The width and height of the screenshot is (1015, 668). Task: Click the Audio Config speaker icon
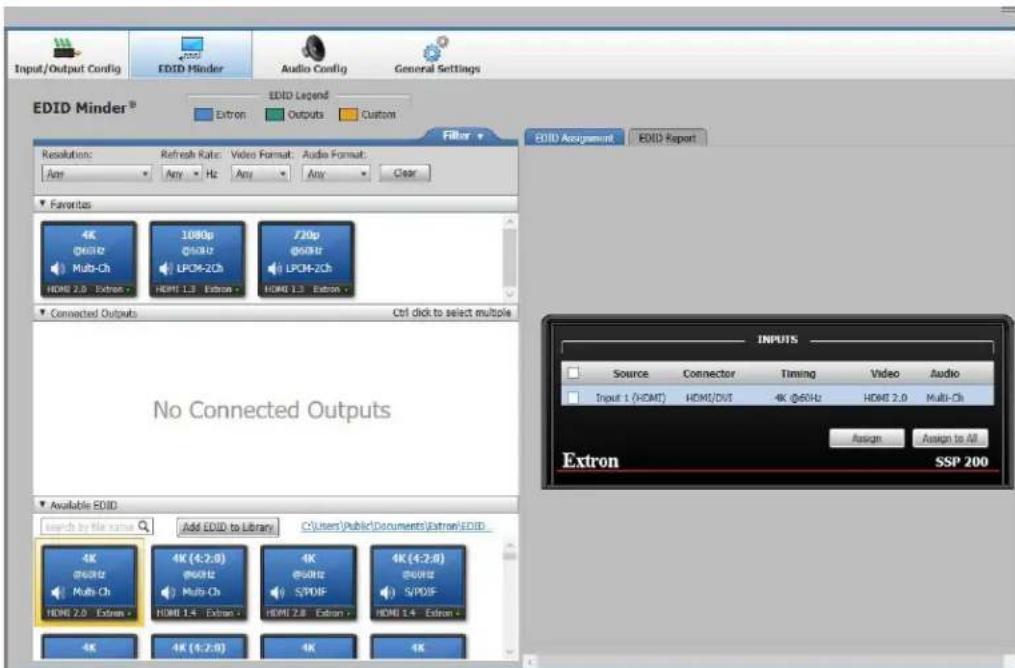click(314, 47)
